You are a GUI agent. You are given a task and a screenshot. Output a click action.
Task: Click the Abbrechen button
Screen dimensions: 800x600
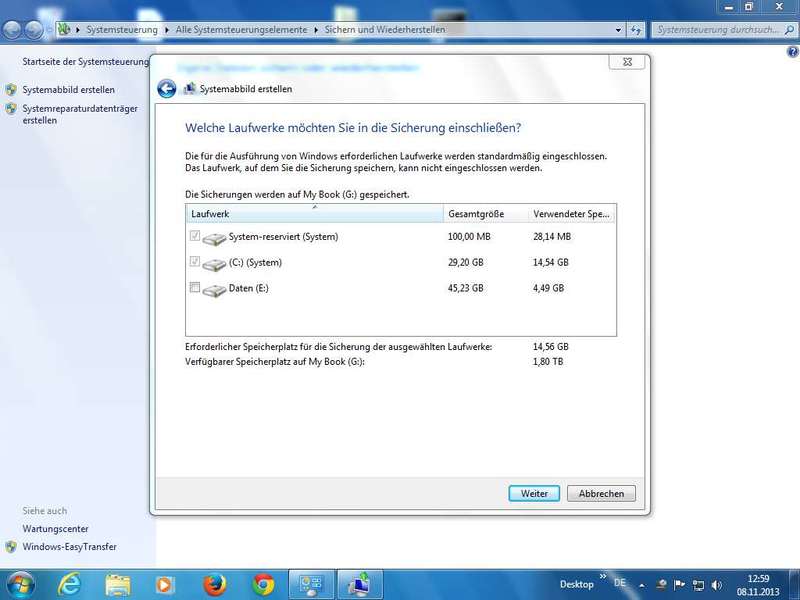pyautogui.click(x=601, y=493)
